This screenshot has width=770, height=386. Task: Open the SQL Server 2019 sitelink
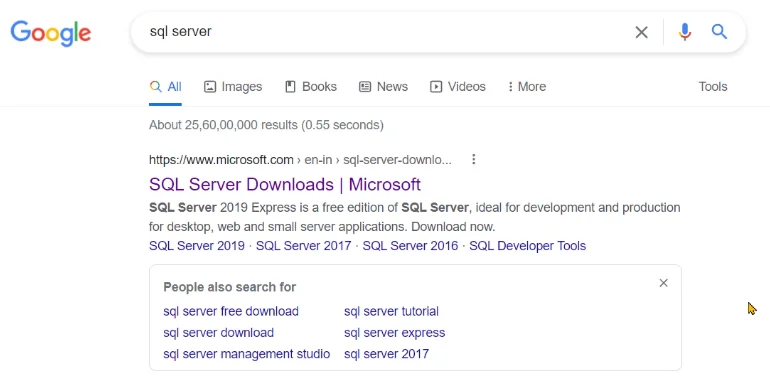coord(197,246)
